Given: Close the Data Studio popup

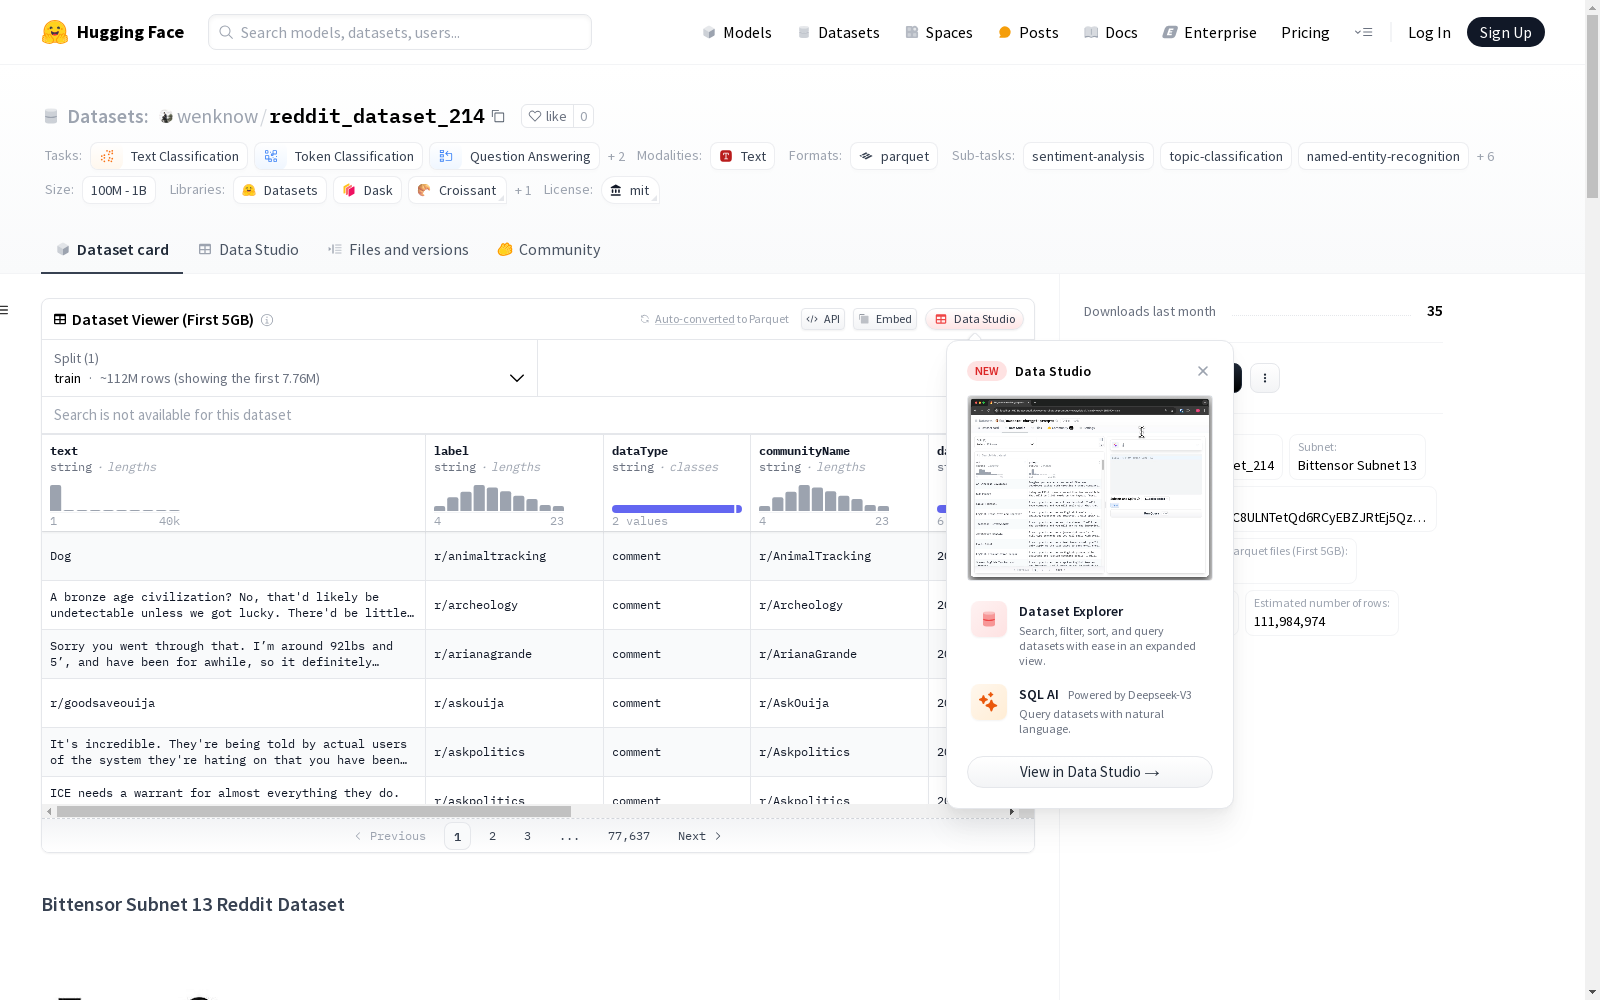Looking at the screenshot, I should tap(1203, 371).
